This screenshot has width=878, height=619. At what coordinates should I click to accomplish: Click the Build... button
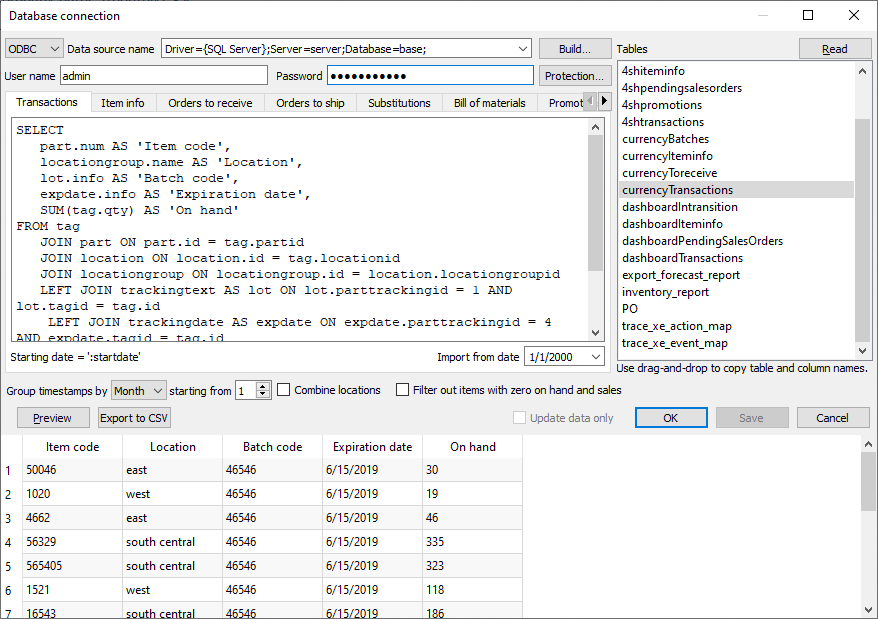(x=574, y=49)
